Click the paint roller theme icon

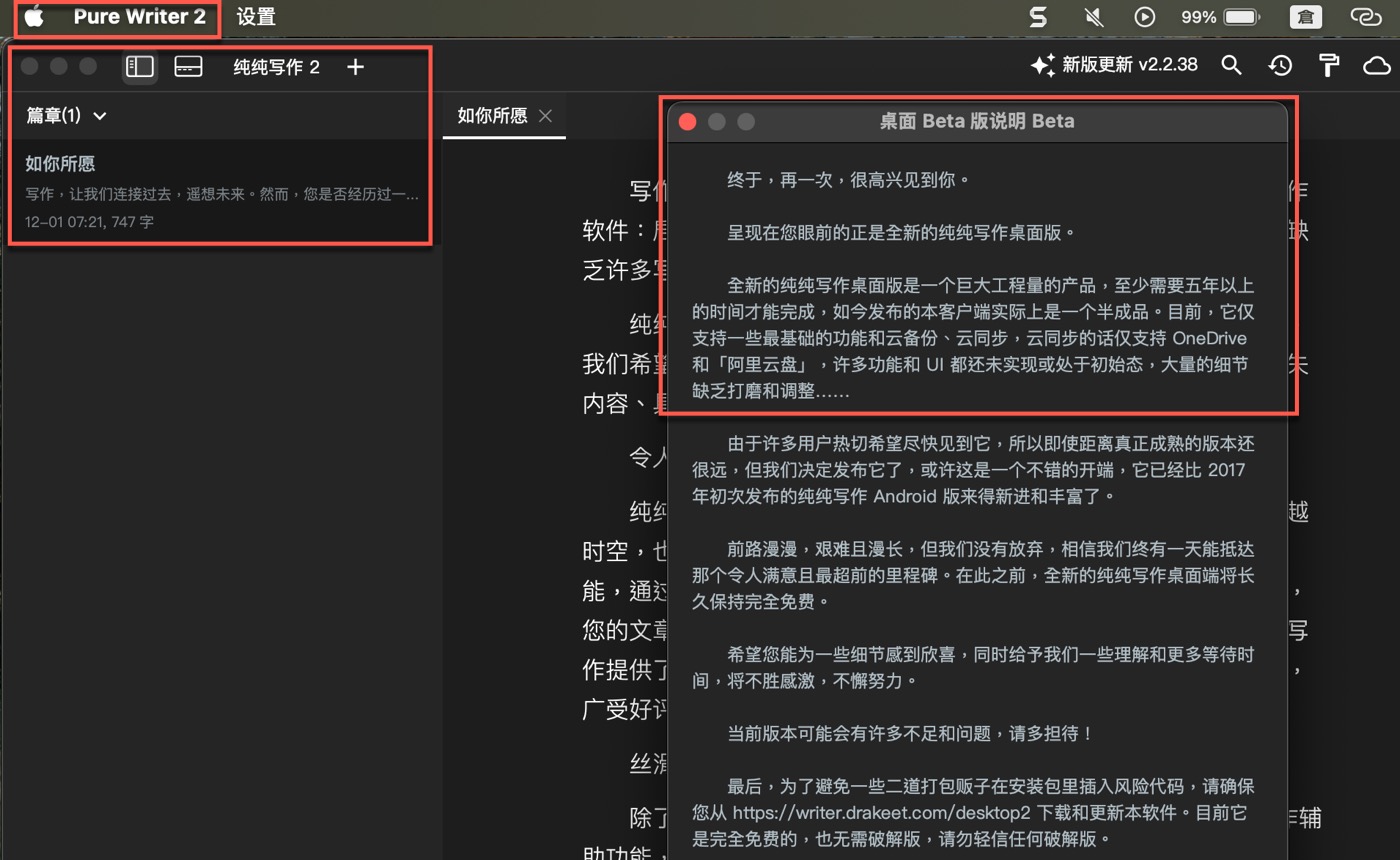point(1328,64)
